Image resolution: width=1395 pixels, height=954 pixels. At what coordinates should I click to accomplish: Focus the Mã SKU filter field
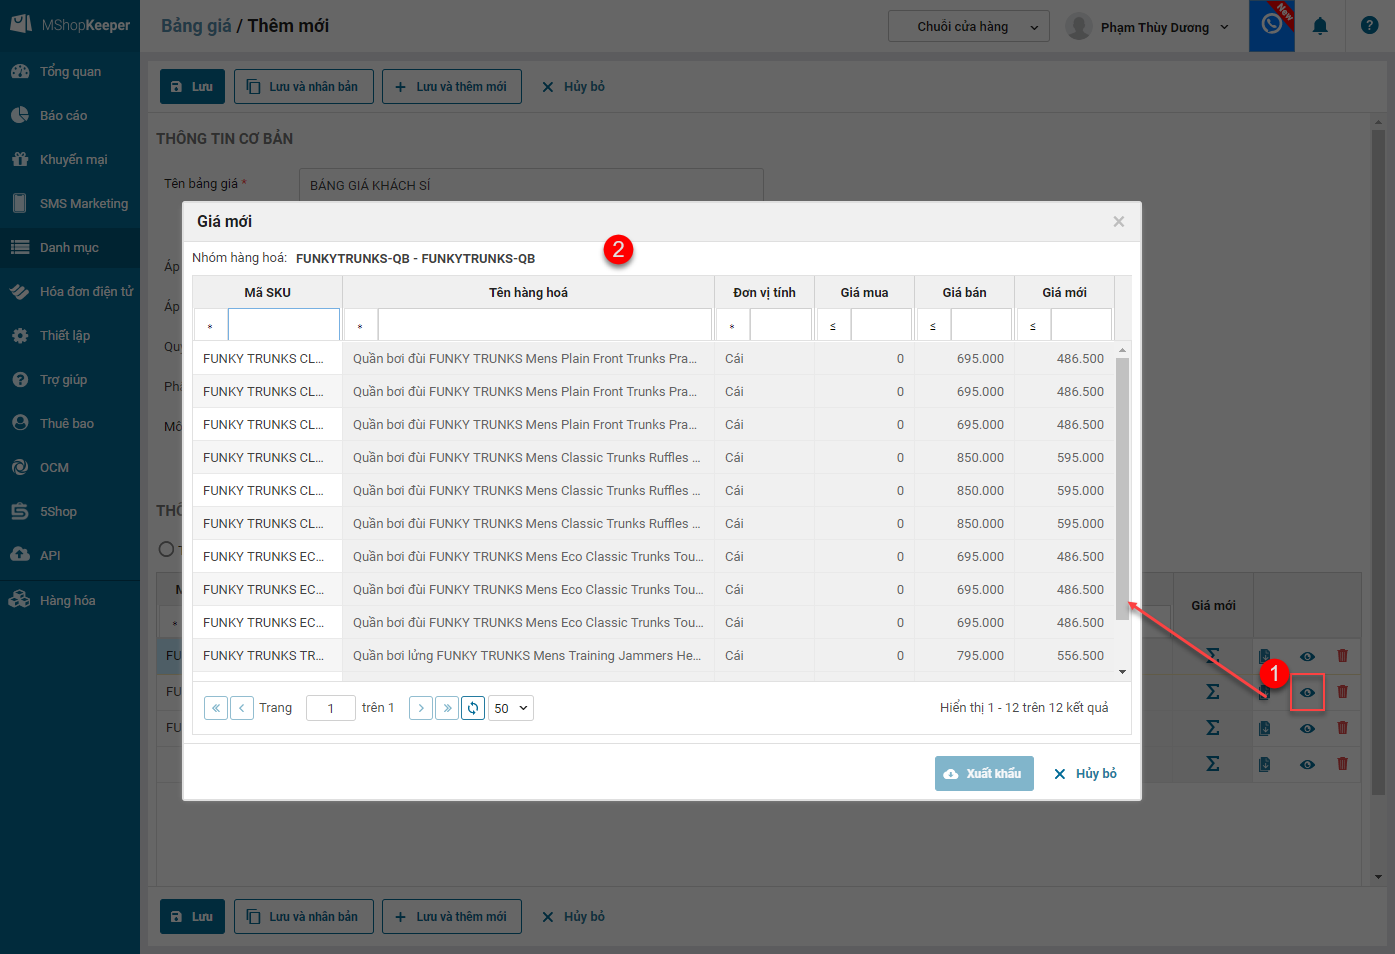coord(284,325)
